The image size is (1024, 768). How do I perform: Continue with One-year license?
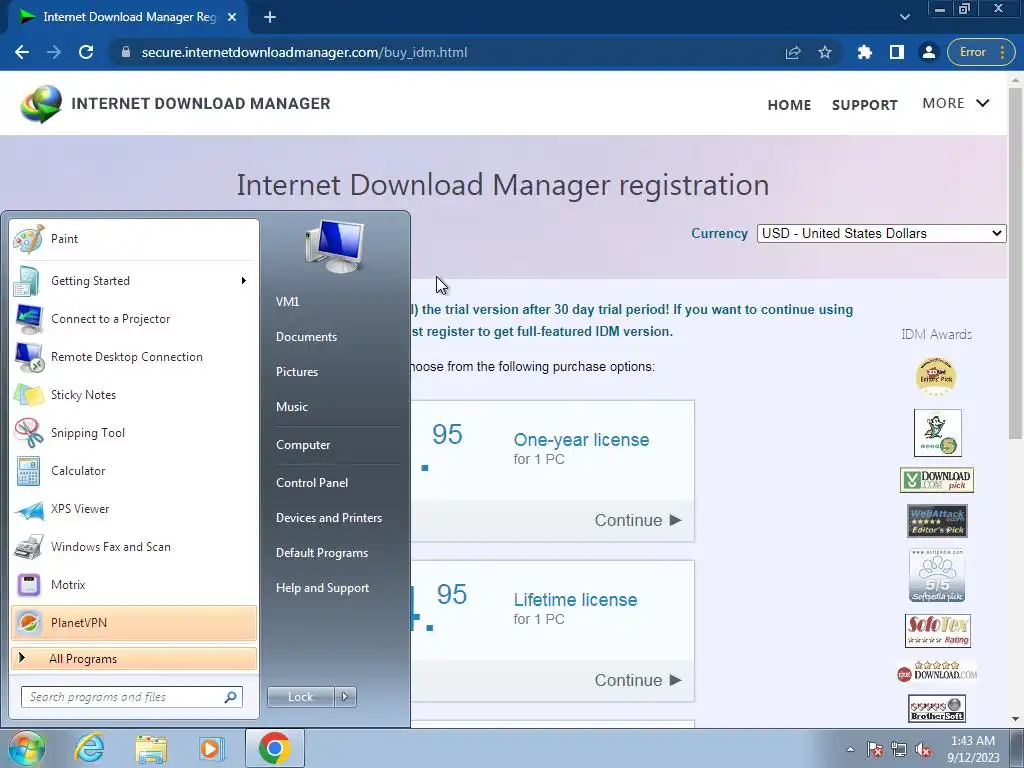637,520
